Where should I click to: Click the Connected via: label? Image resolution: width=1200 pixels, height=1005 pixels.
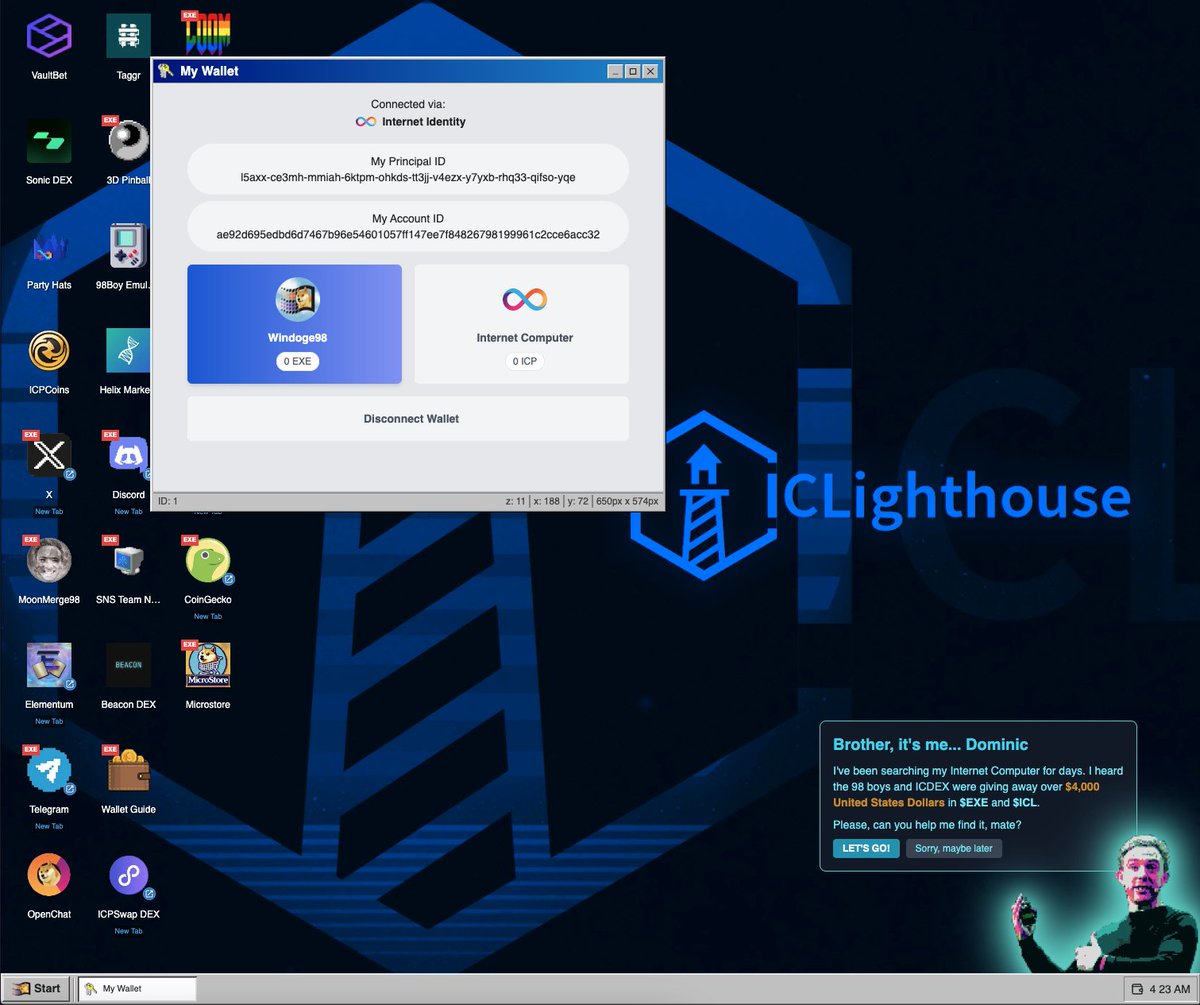pyautogui.click(x=408, y=104)
